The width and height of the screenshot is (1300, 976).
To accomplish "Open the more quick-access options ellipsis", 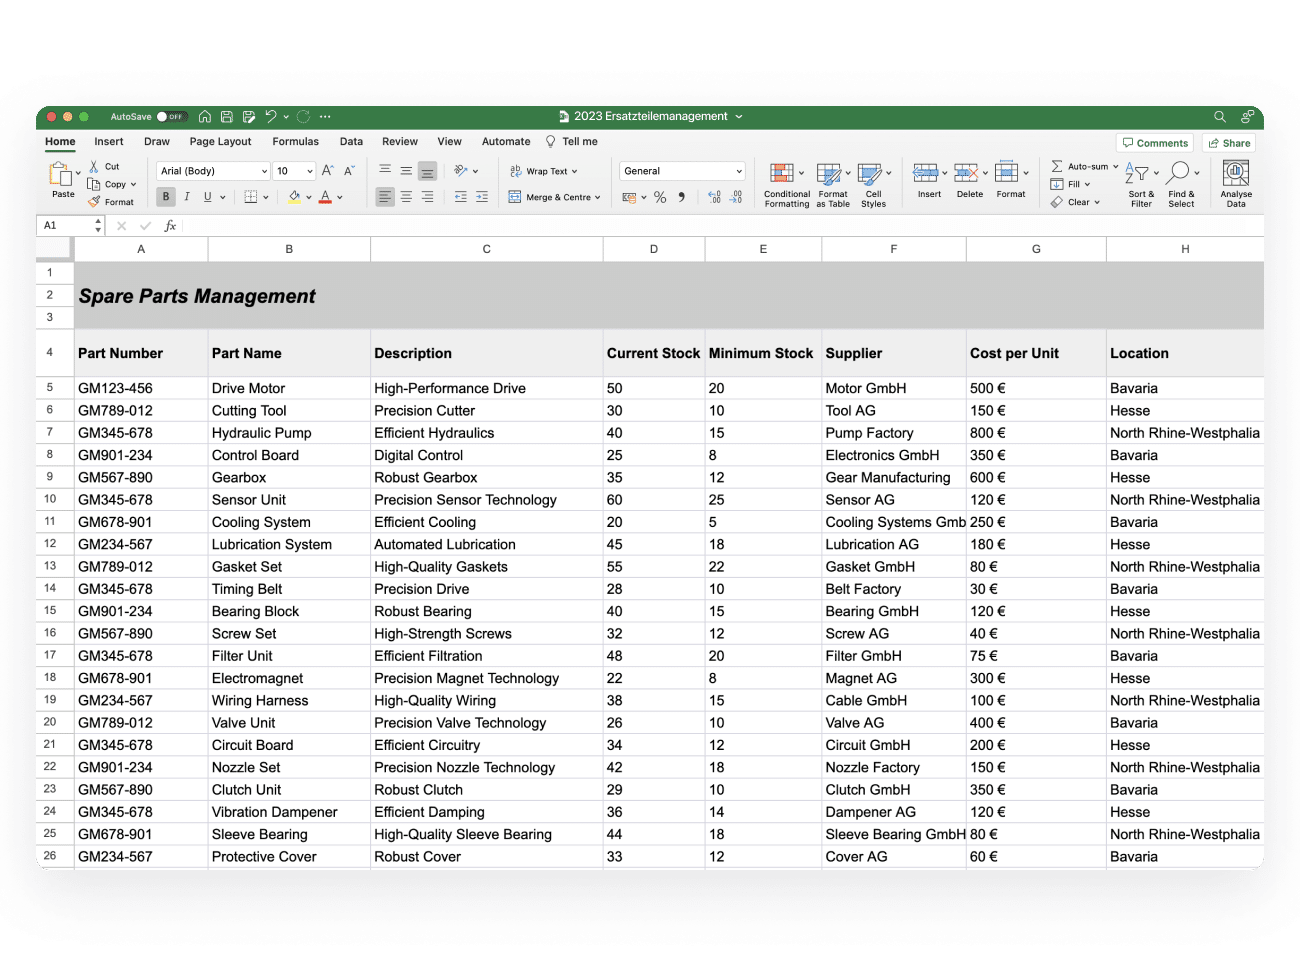I will (325, 116).
